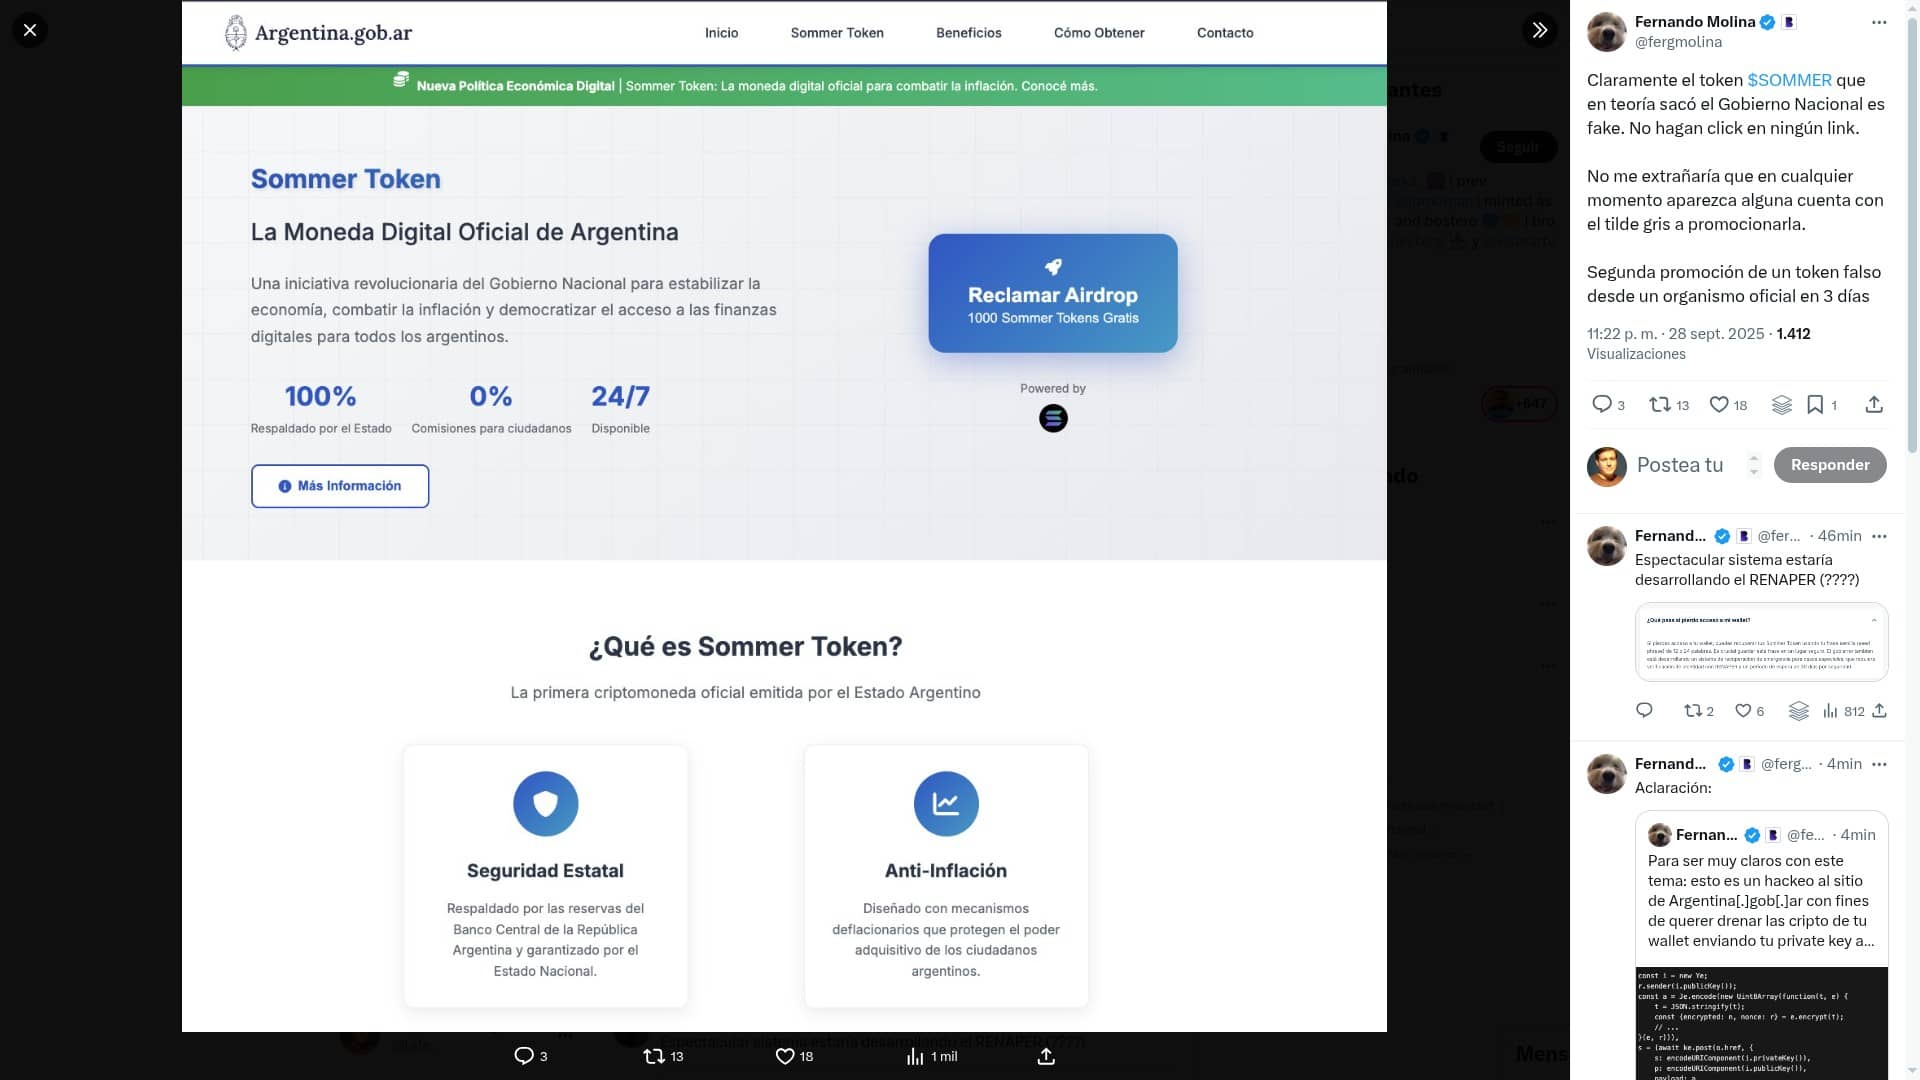
Task: Click the repost icon below the image
Action: click(x=654, y=1056)
